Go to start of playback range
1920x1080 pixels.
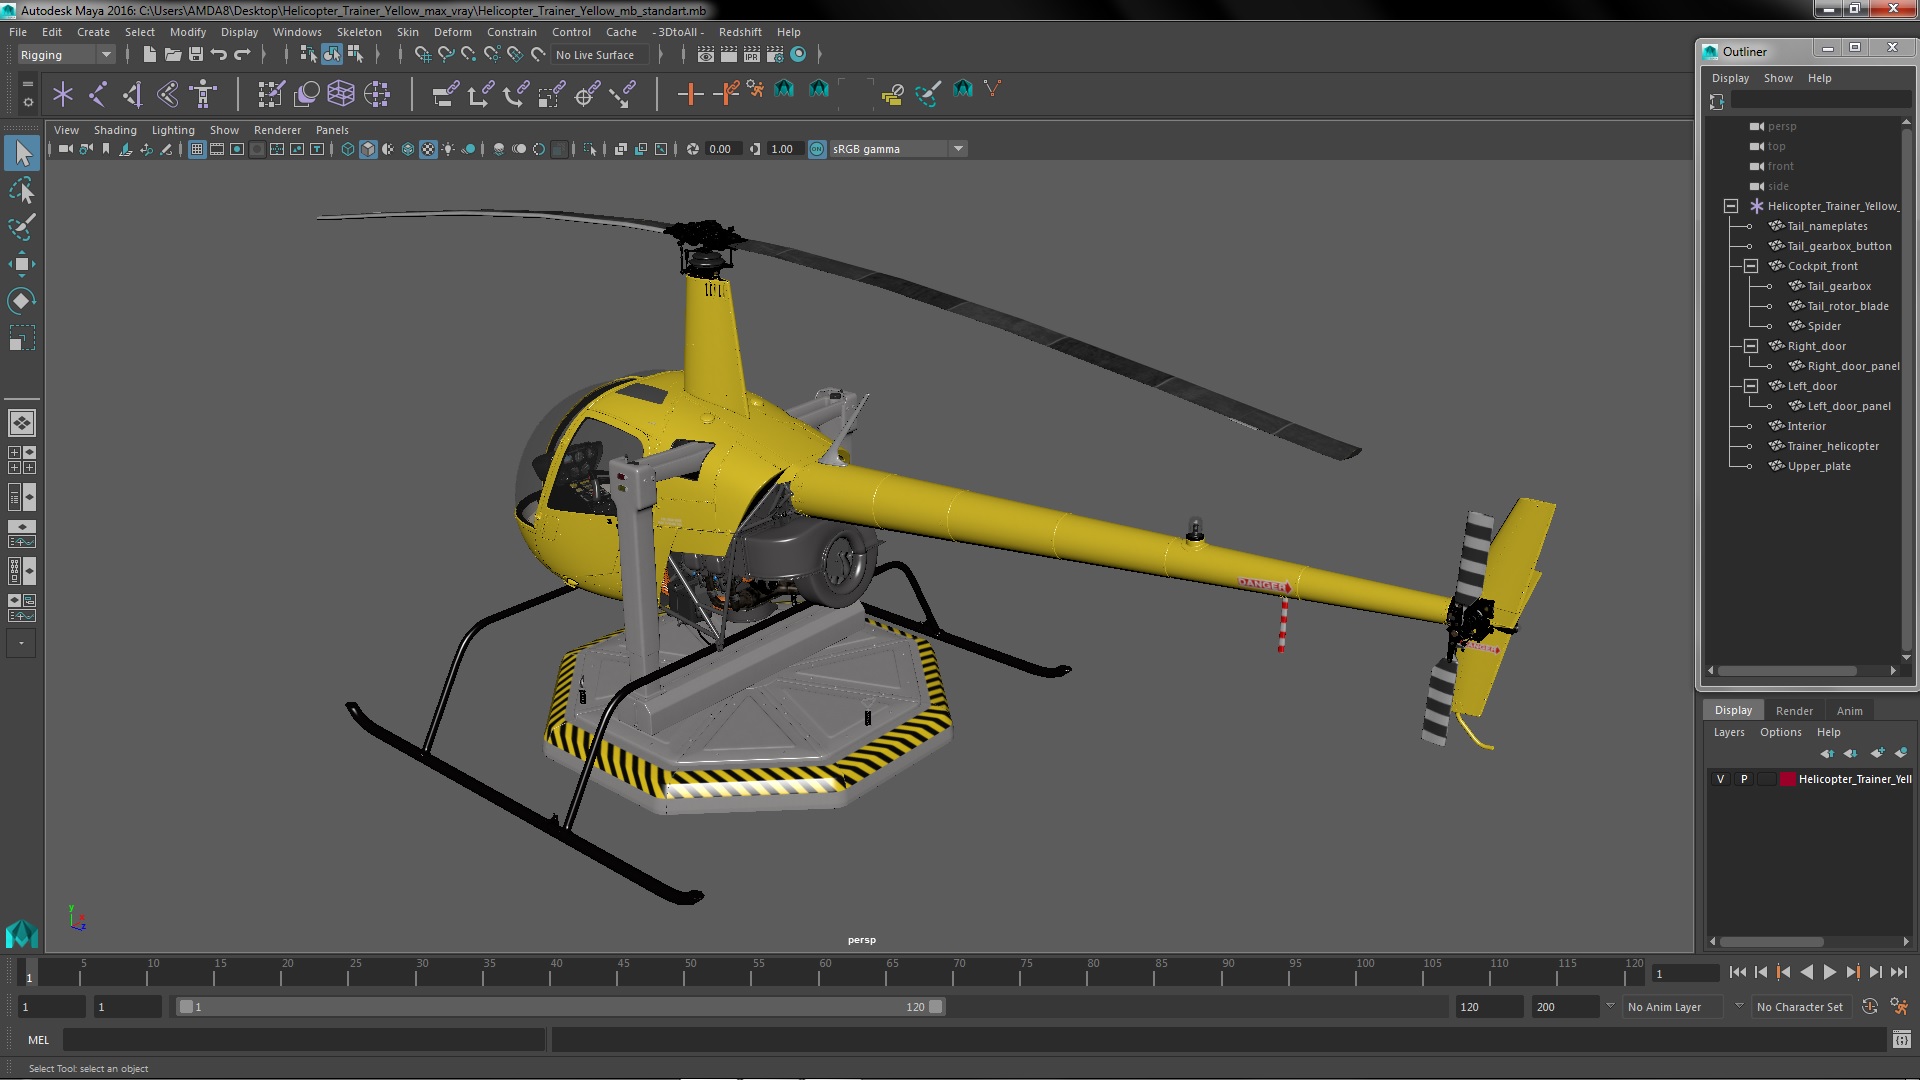pyautogui.click(x=1737, y=972)
